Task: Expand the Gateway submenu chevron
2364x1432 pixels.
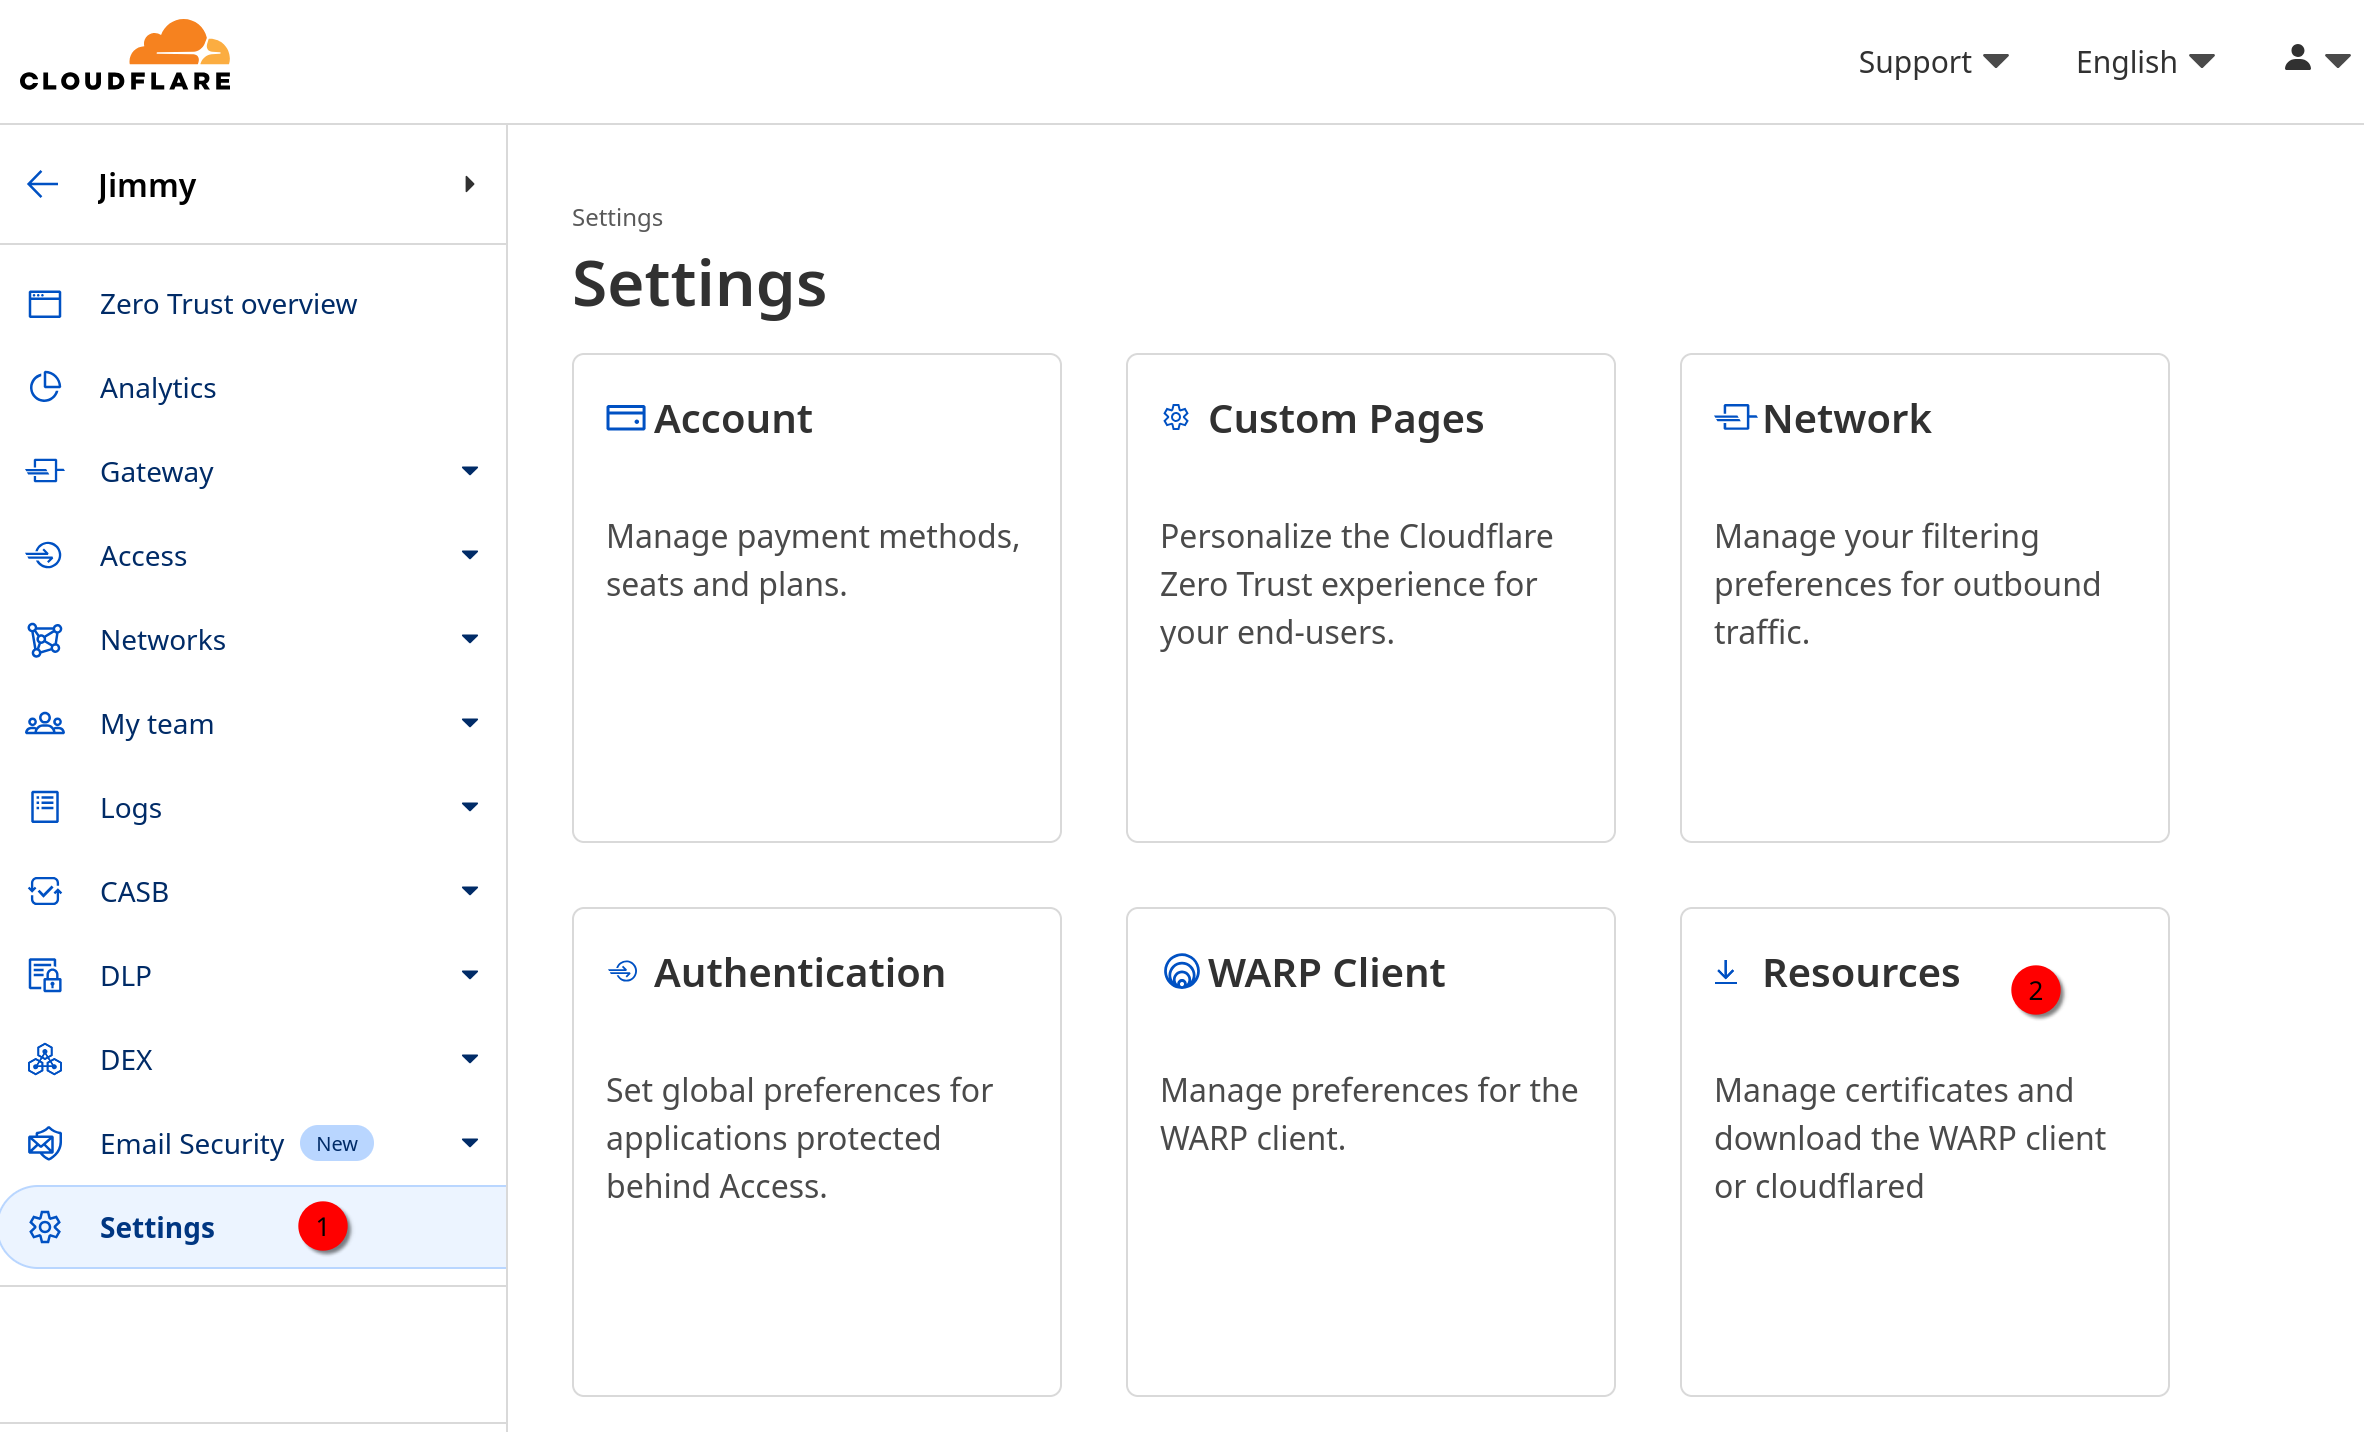Action: click(470, 471)
